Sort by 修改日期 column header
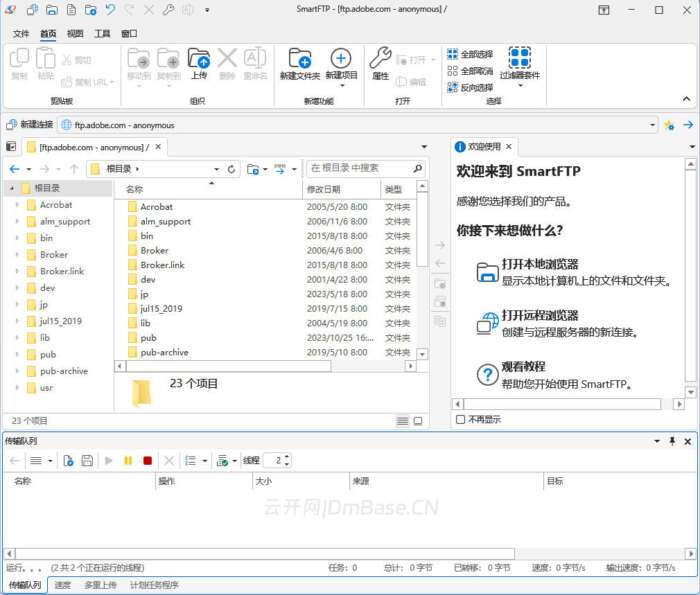 tap(342, 189)
